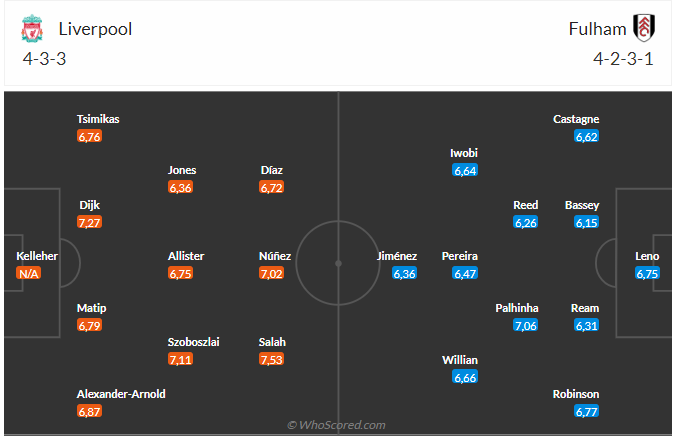This screenshot has width=674, height=436.
Task: Select Dijk's 7,27 rating badge
Action: click(x=90, y=222)
